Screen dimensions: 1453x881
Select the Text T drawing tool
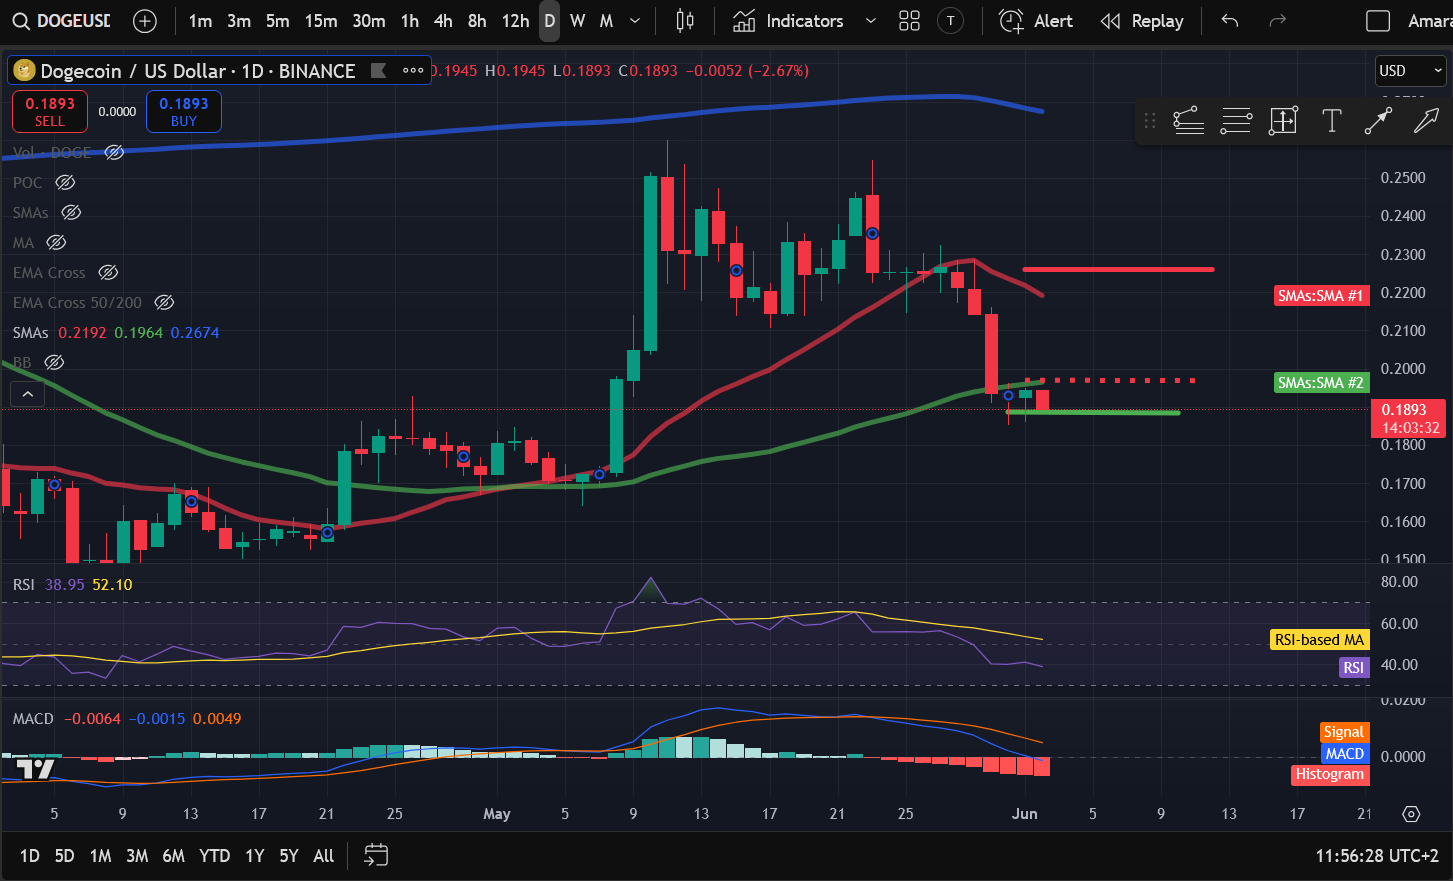pyautogui.click(x=1331, y=121)
